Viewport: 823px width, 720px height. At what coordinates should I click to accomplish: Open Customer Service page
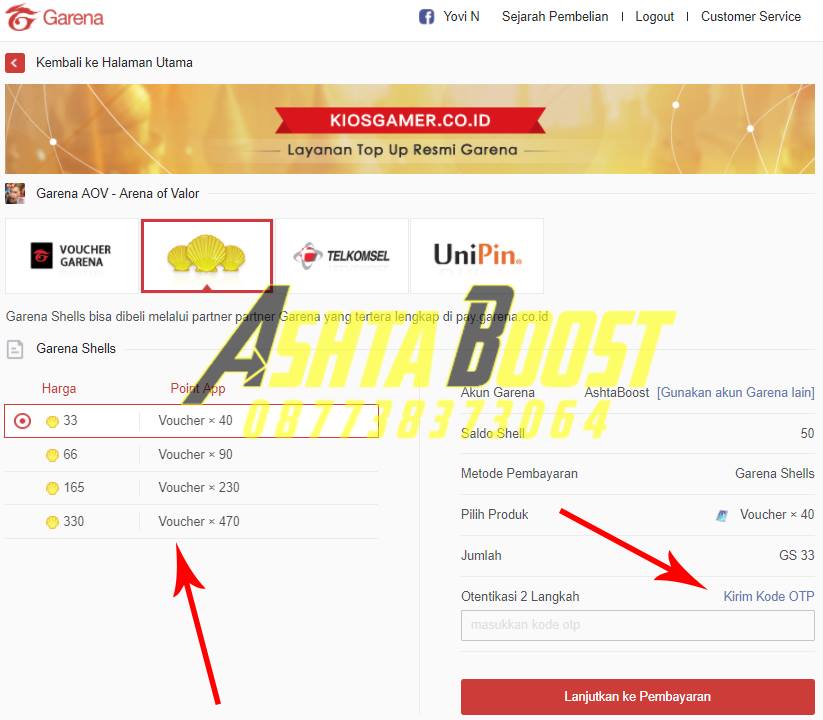coord(751,17)
